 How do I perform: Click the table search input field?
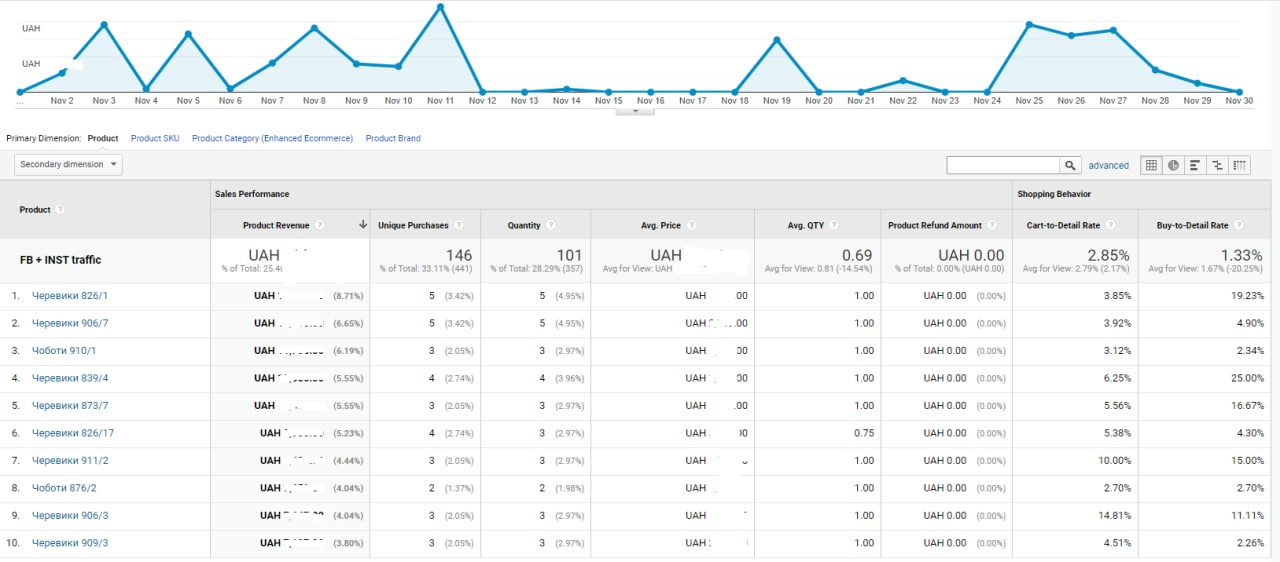[1003, 165]
